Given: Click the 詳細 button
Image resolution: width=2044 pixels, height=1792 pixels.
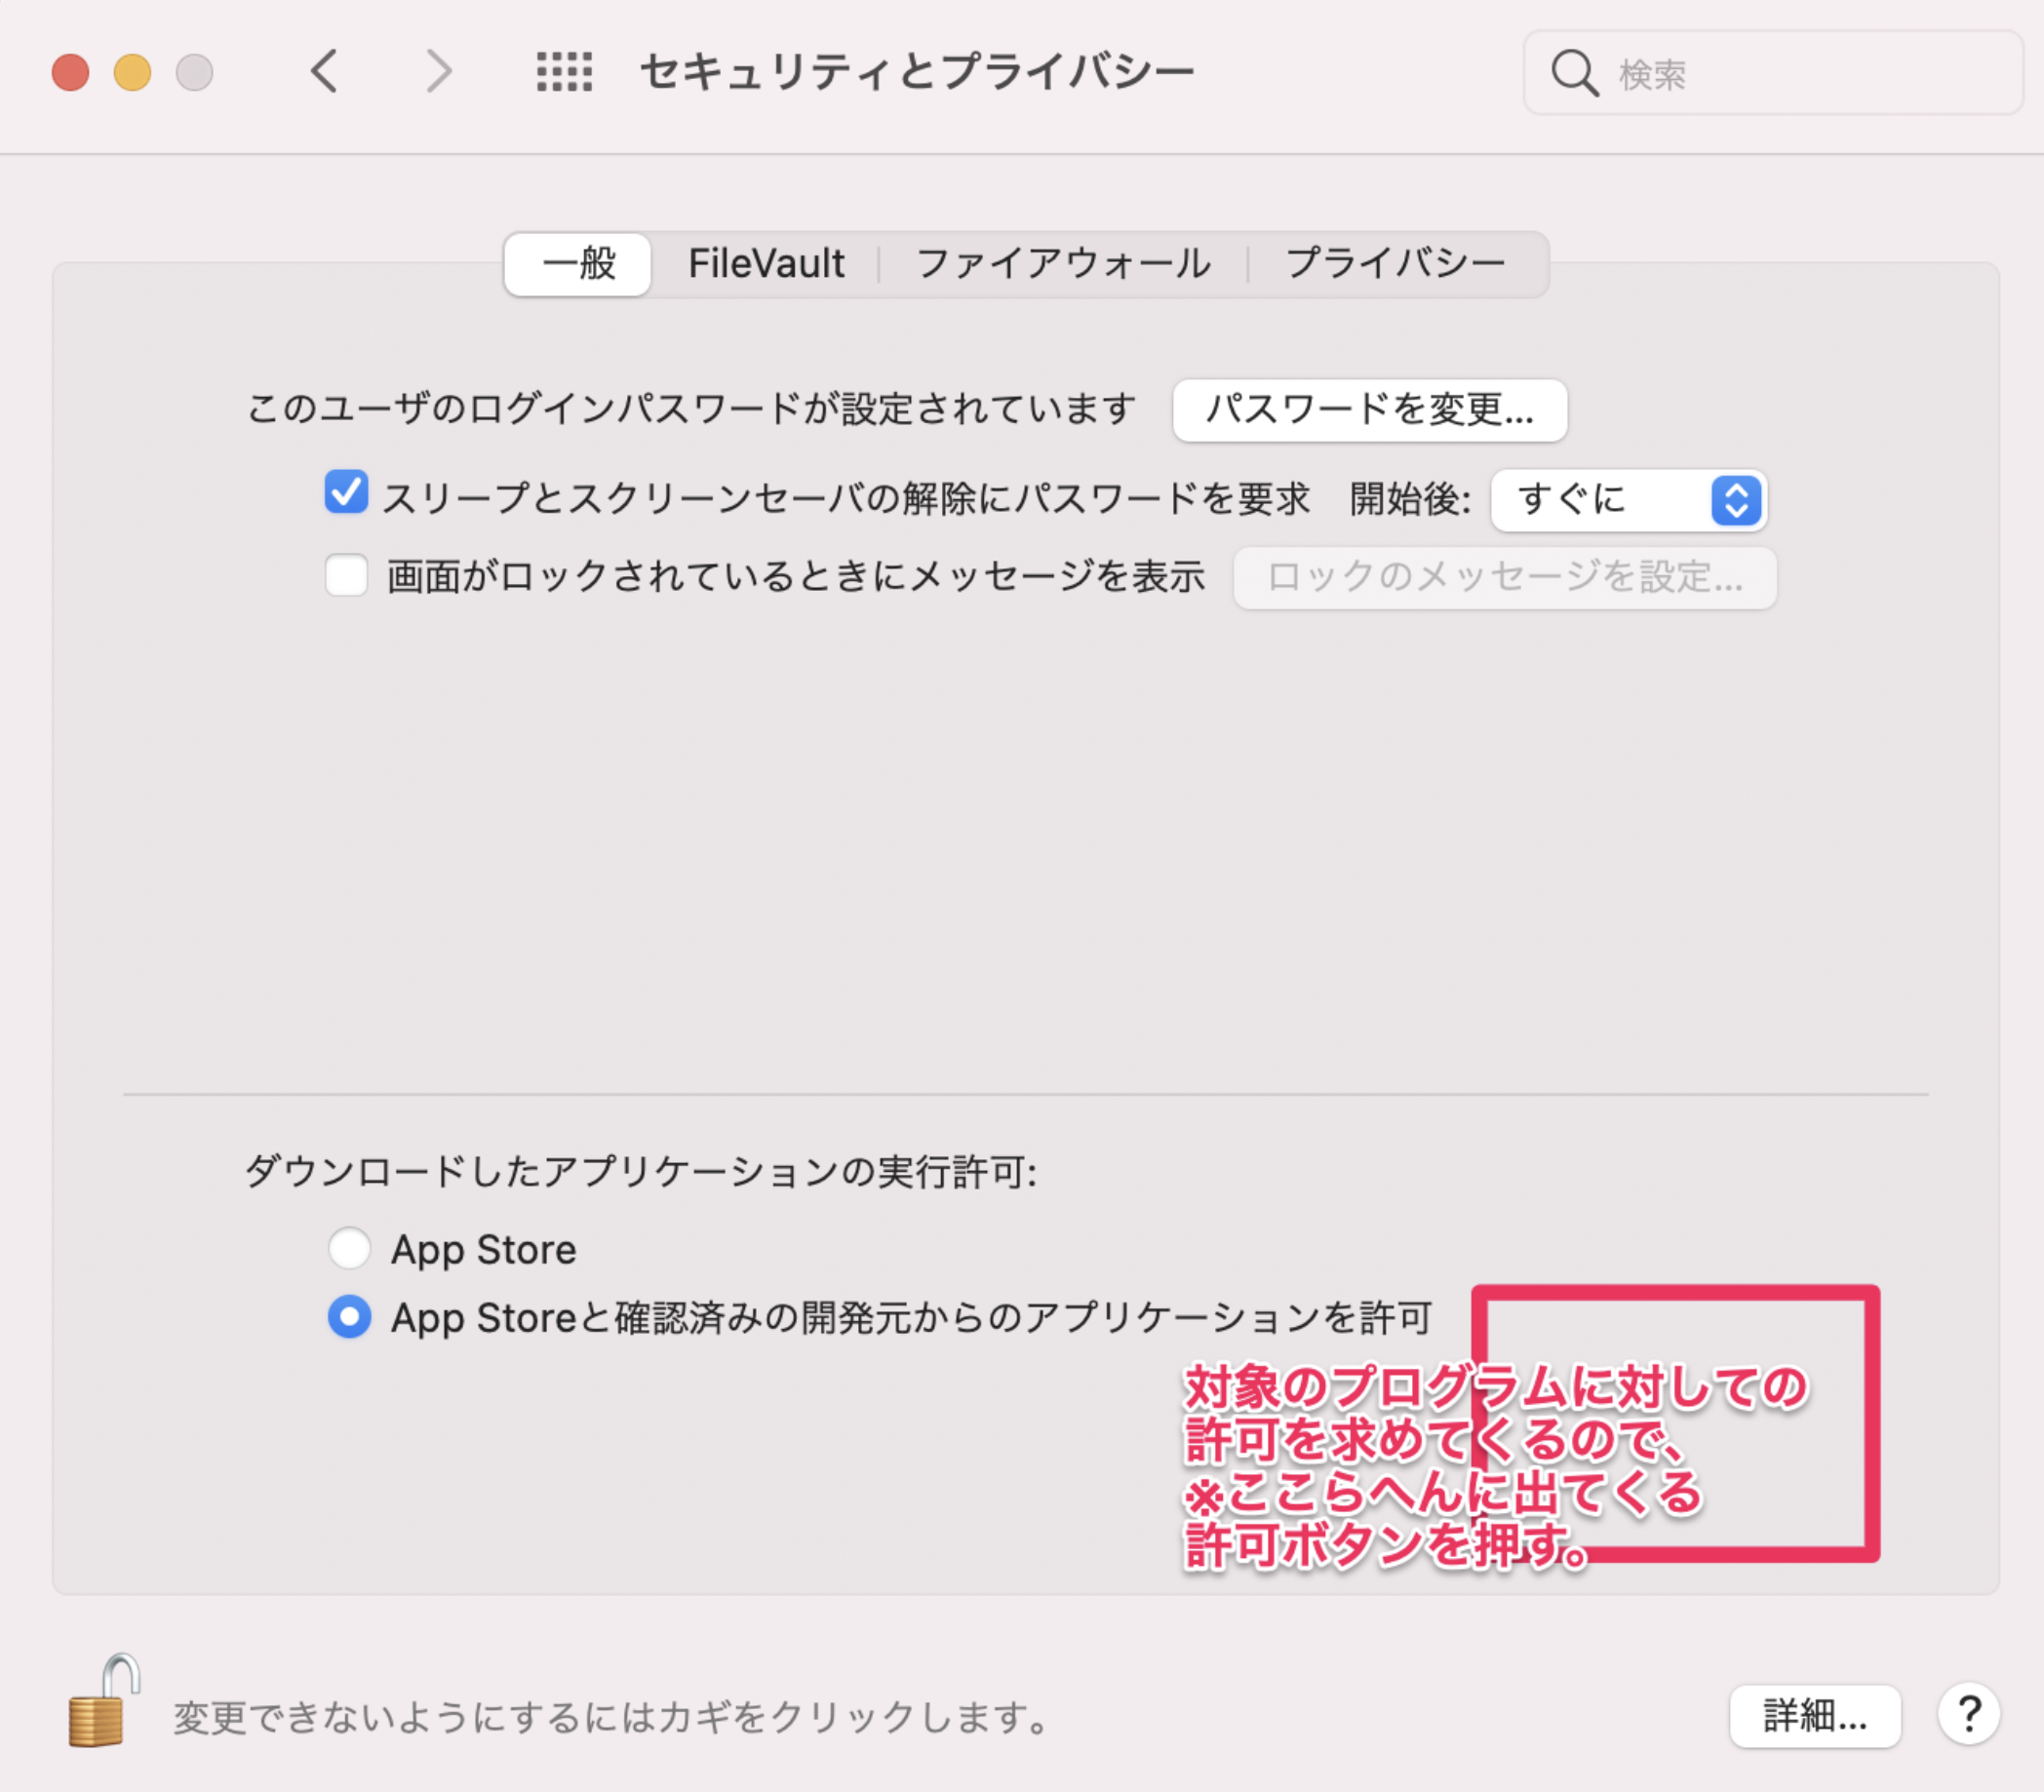Looking at the screenshot, I should click(1815, 1716).
